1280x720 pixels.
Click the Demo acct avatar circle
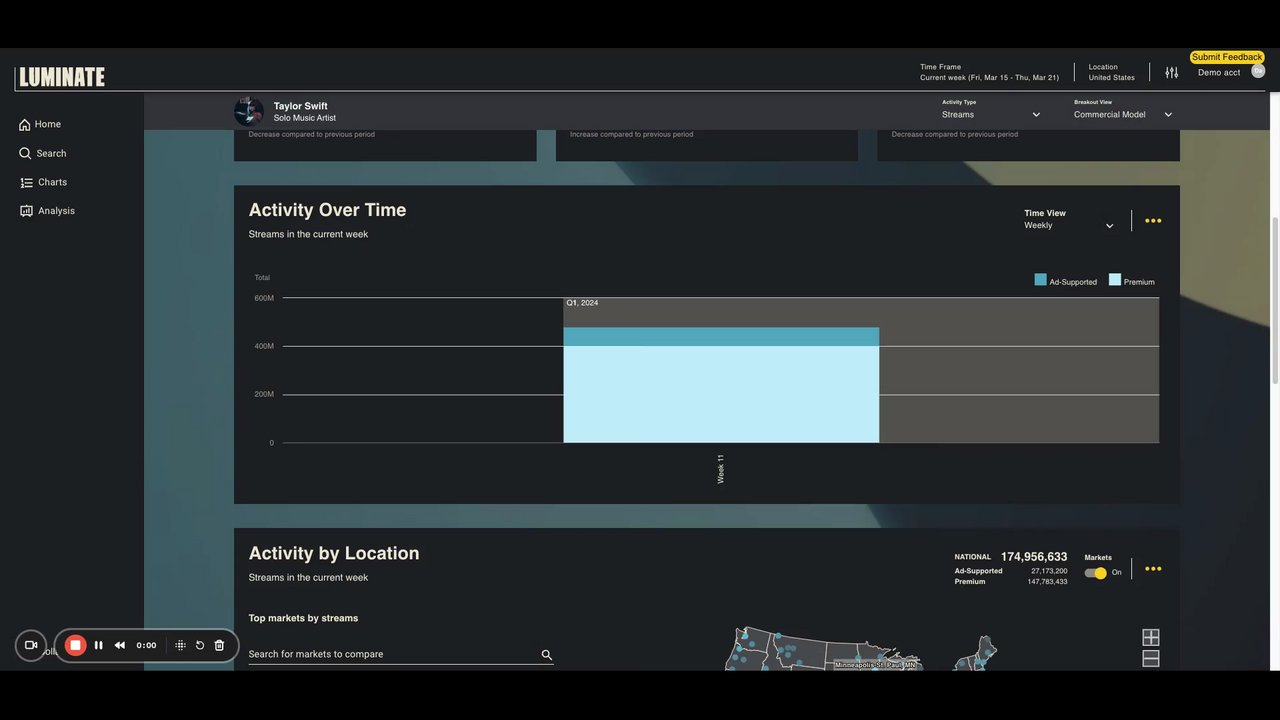point(1258,71)
